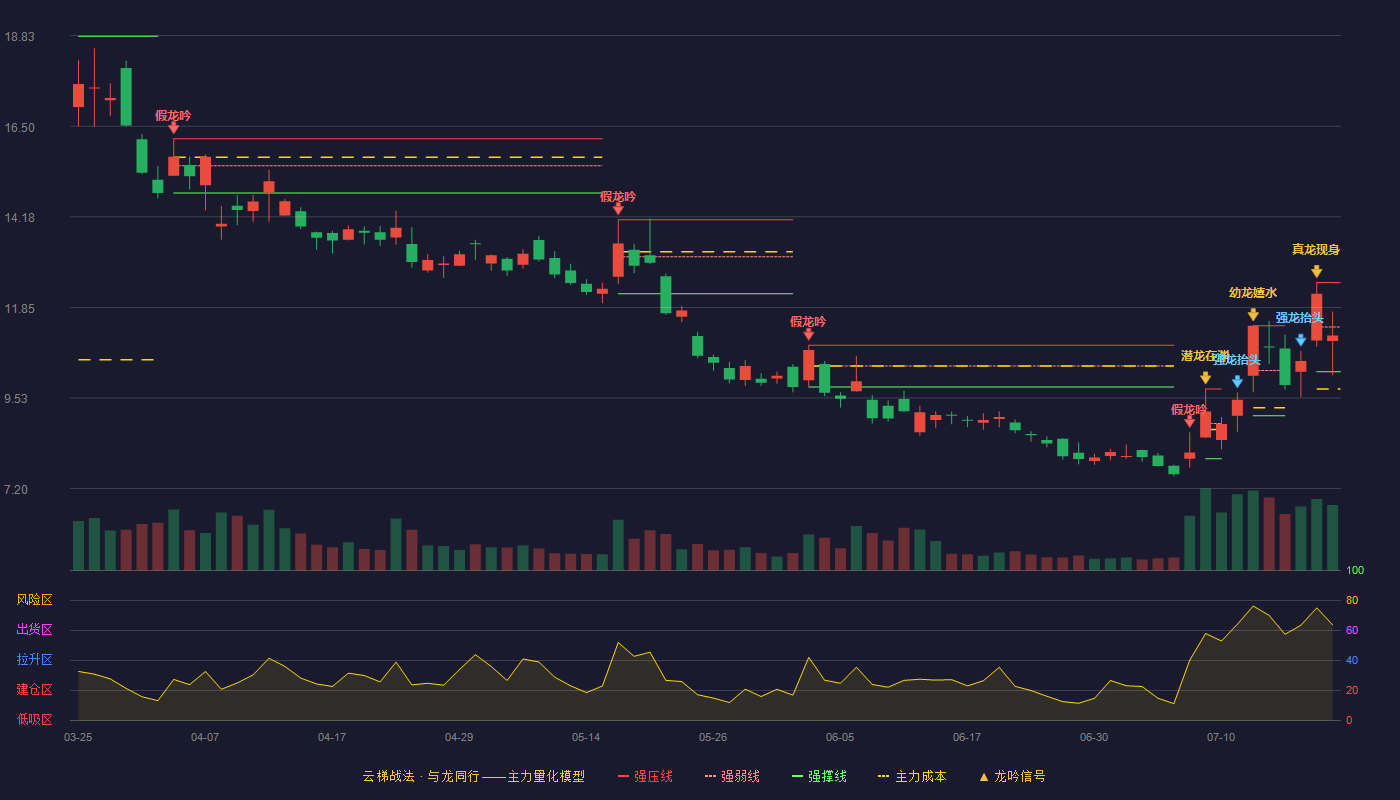Screen dimensions: 1400x800
Task: Click the 07-10 date label on axis
Action: point(1221,737)
